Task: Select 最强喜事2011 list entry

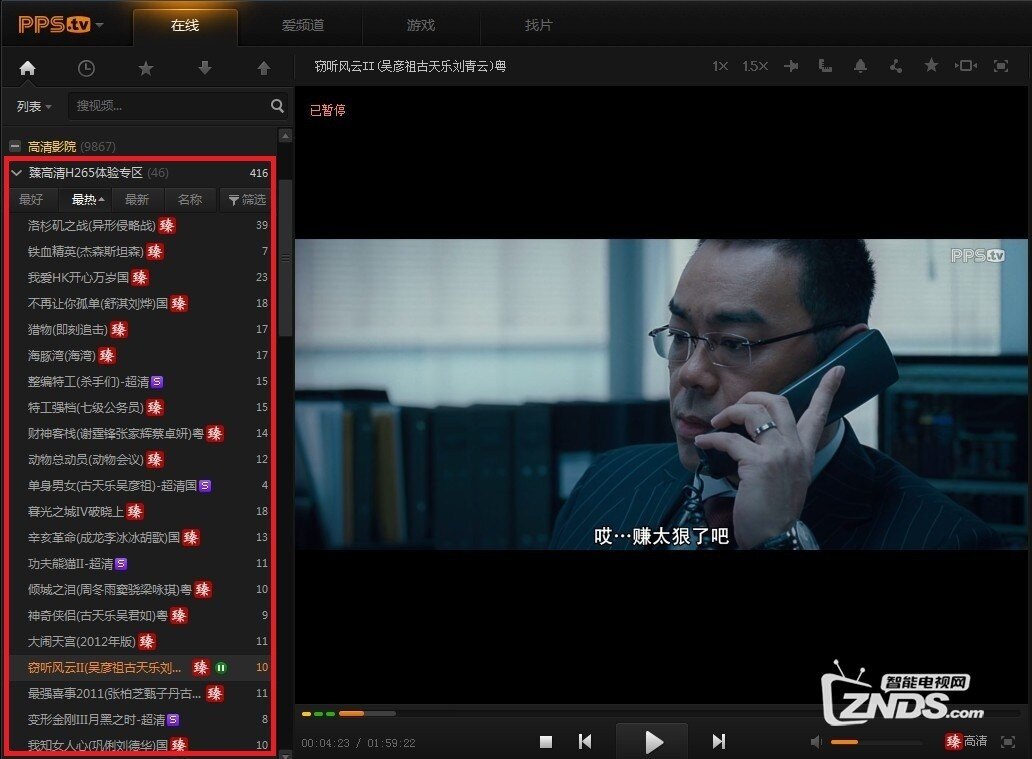Action: coord(142,693)
